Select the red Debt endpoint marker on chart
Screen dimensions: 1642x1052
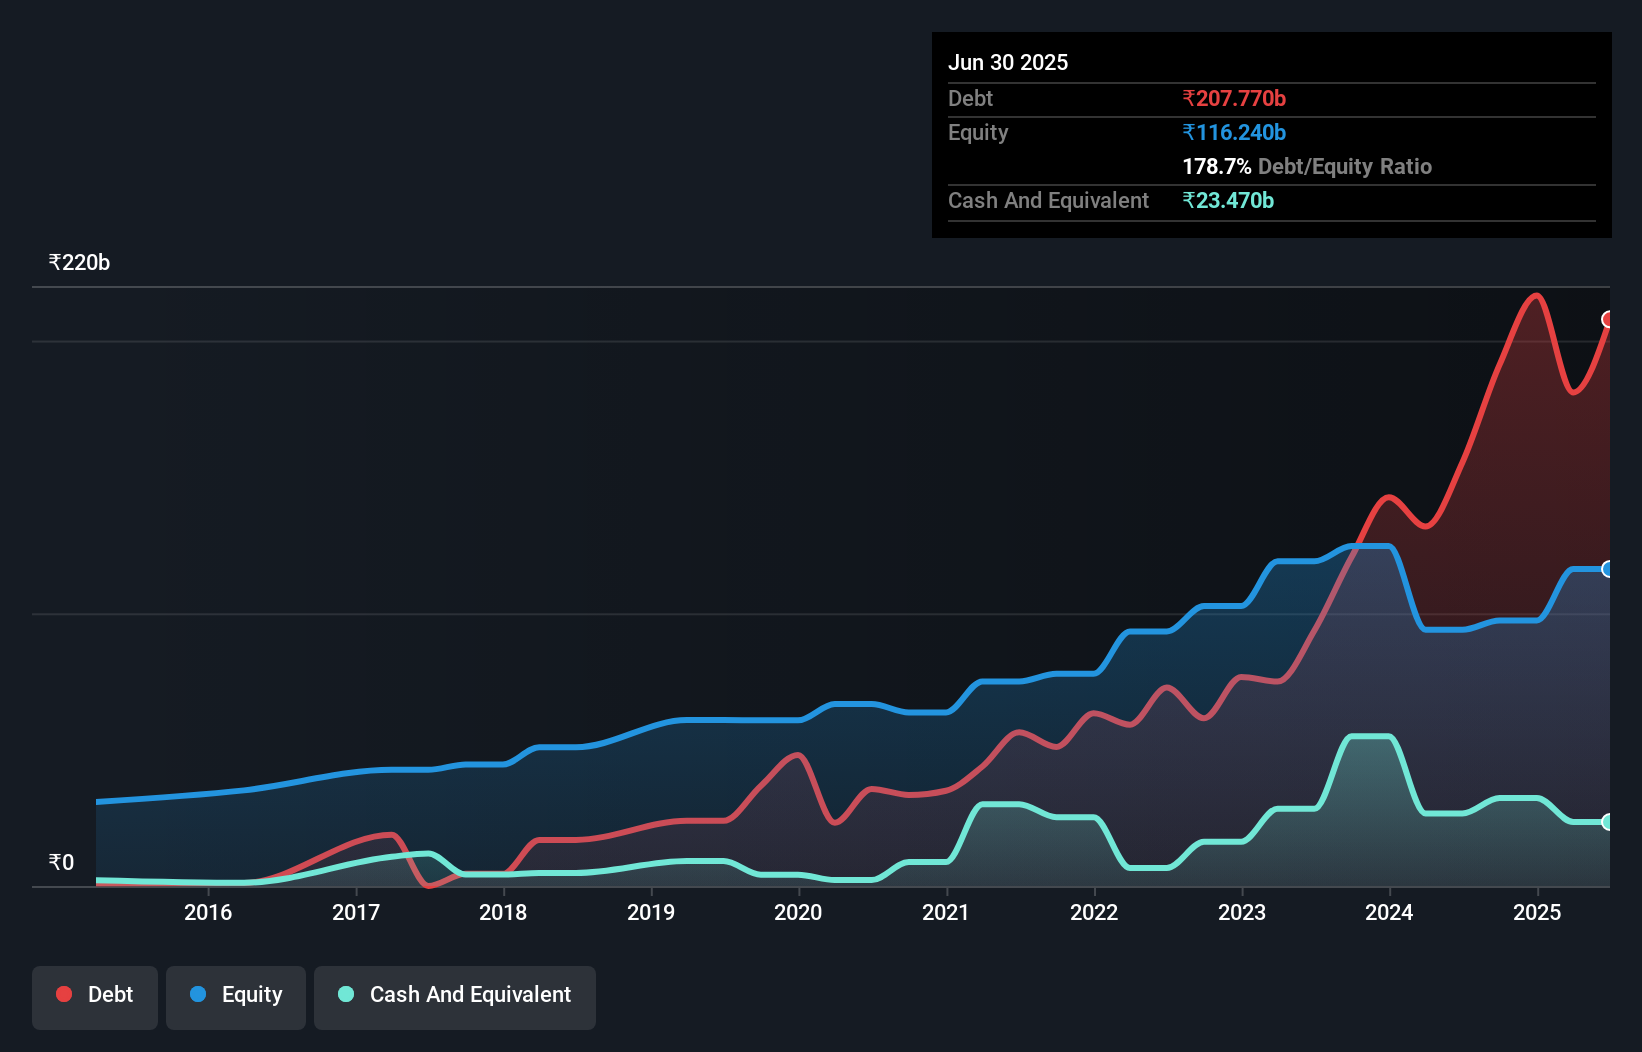(1608, 319)
